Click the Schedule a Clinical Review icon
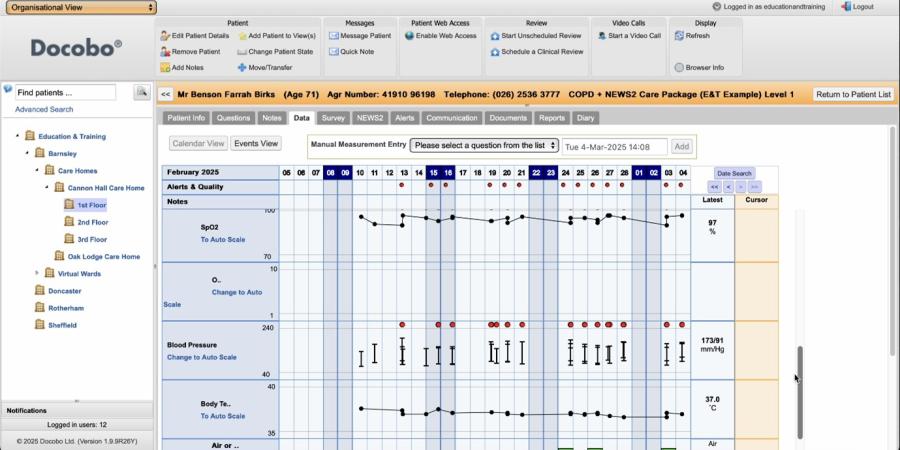Screen dimensions: 900x450 495,52
